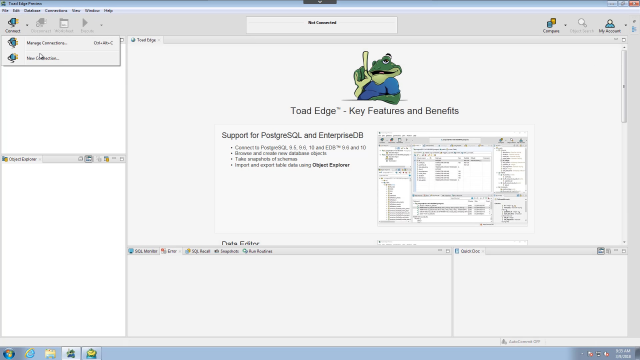Maximize the Toad Edge editor area
This screenshot has width=640, height=360.
click(x=624, y=40)
